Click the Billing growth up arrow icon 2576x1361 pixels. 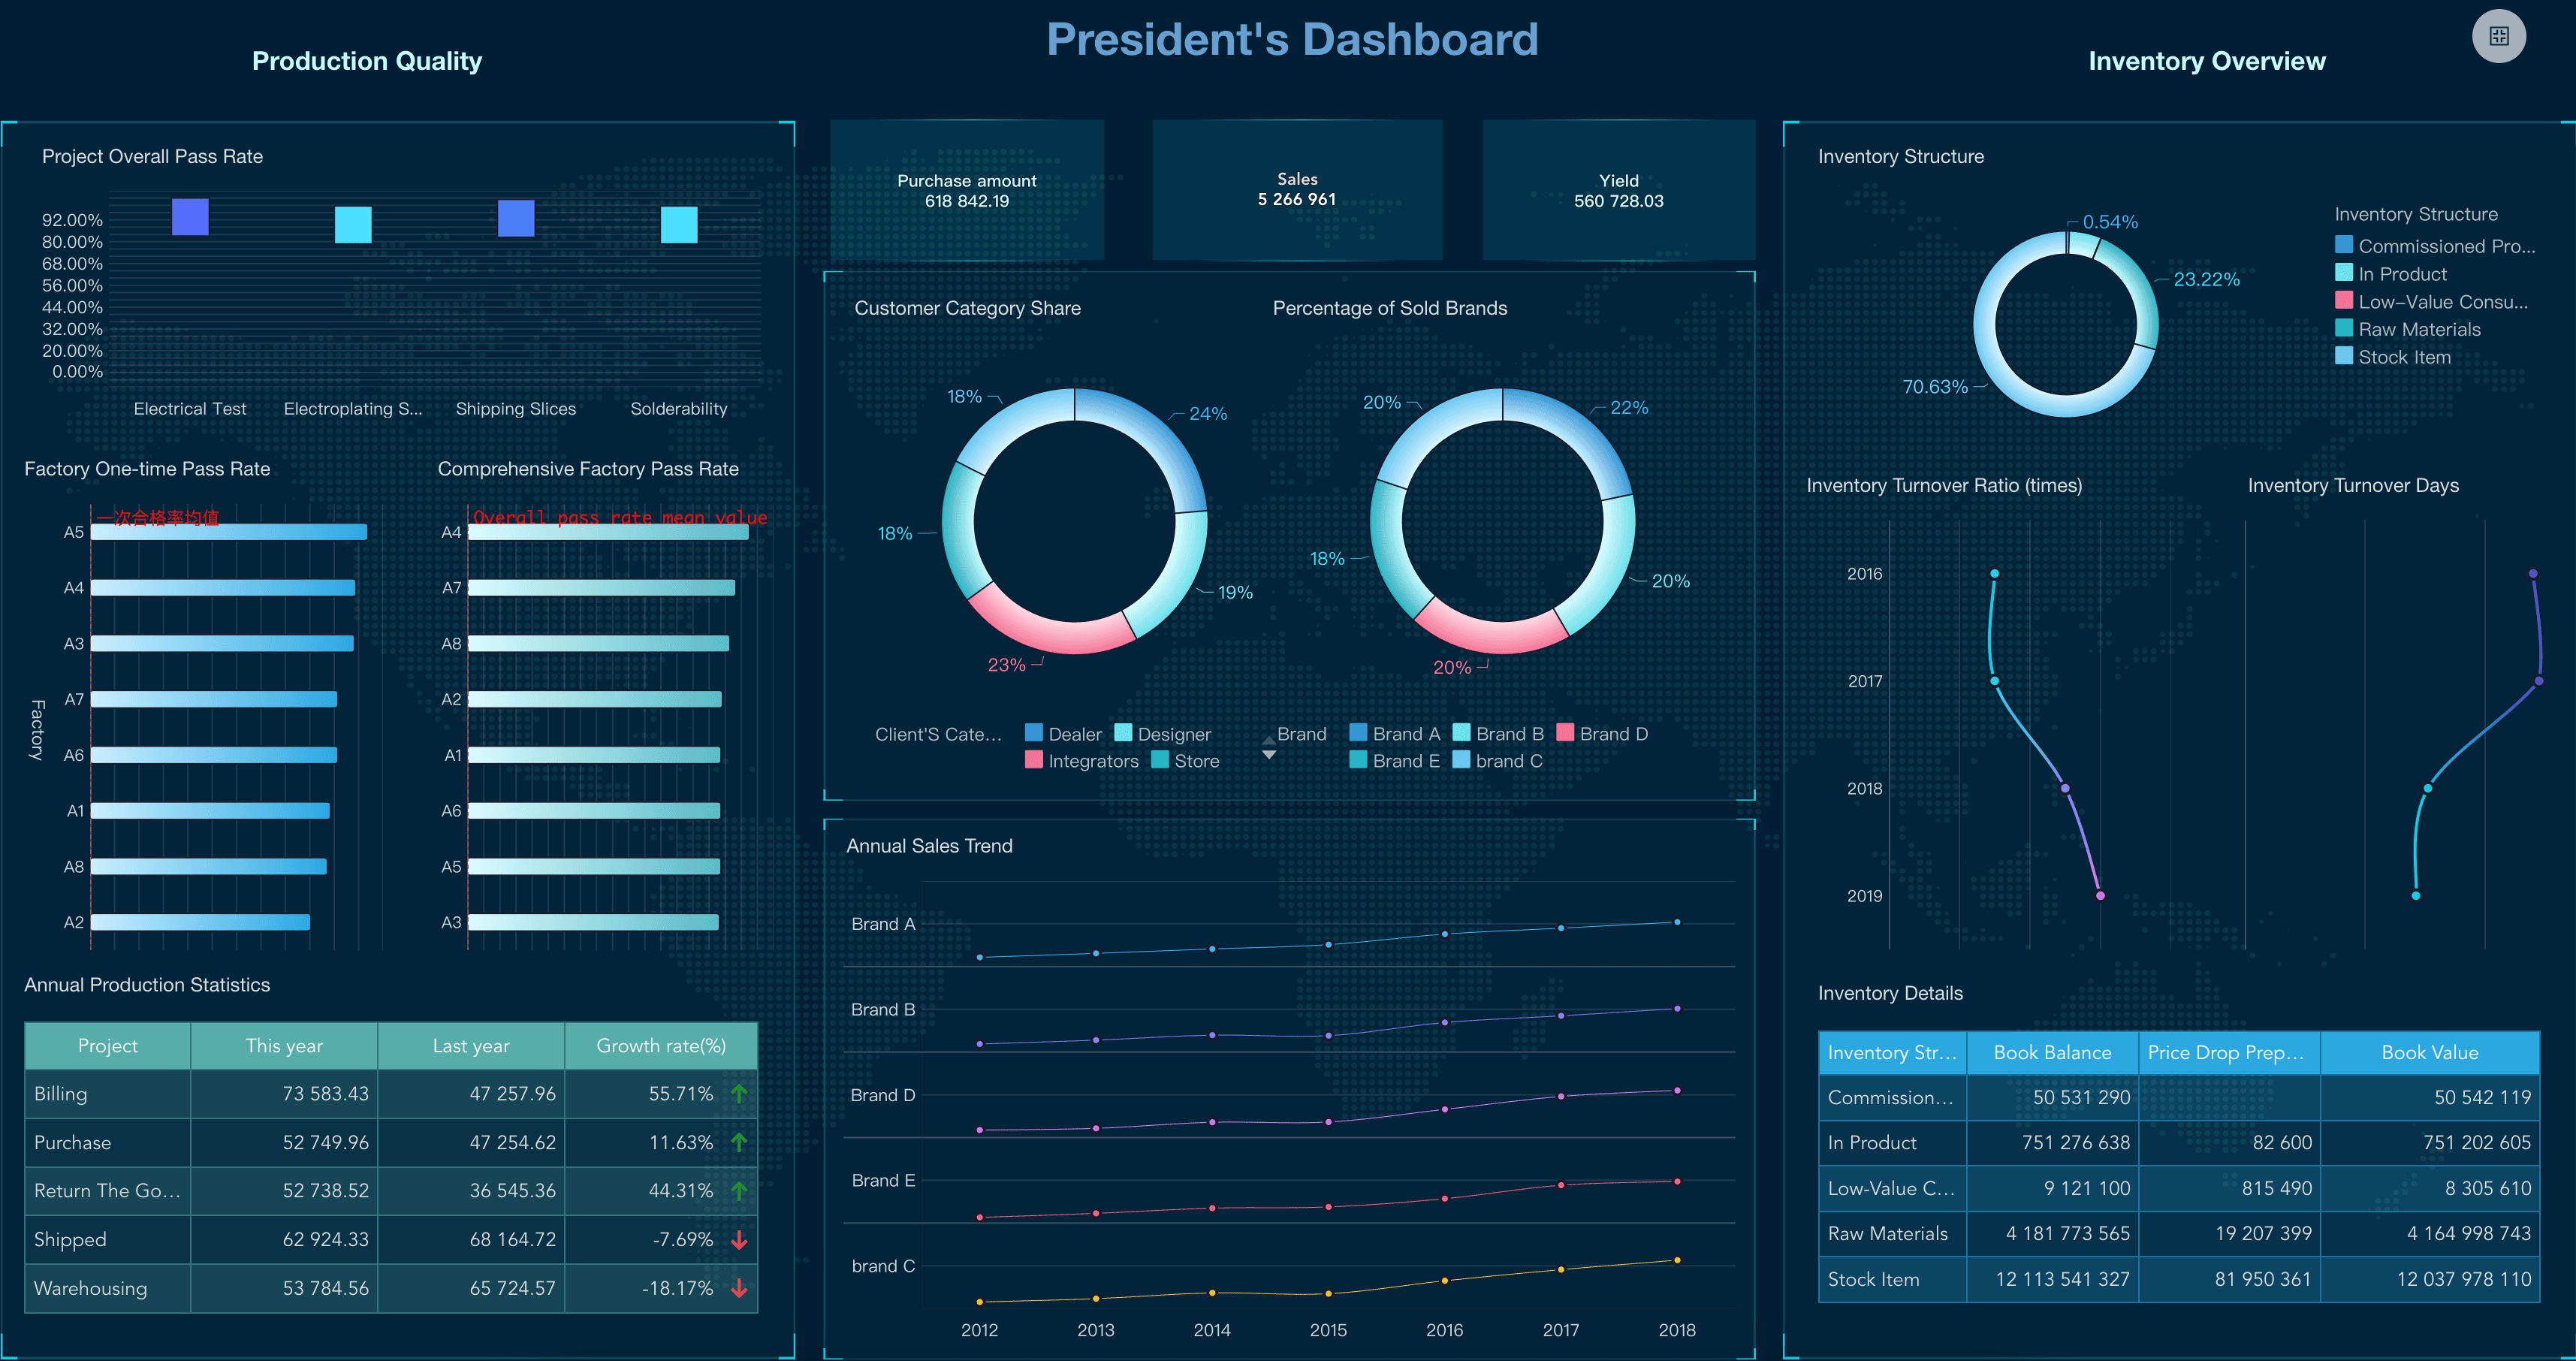tap(739, 1094)
